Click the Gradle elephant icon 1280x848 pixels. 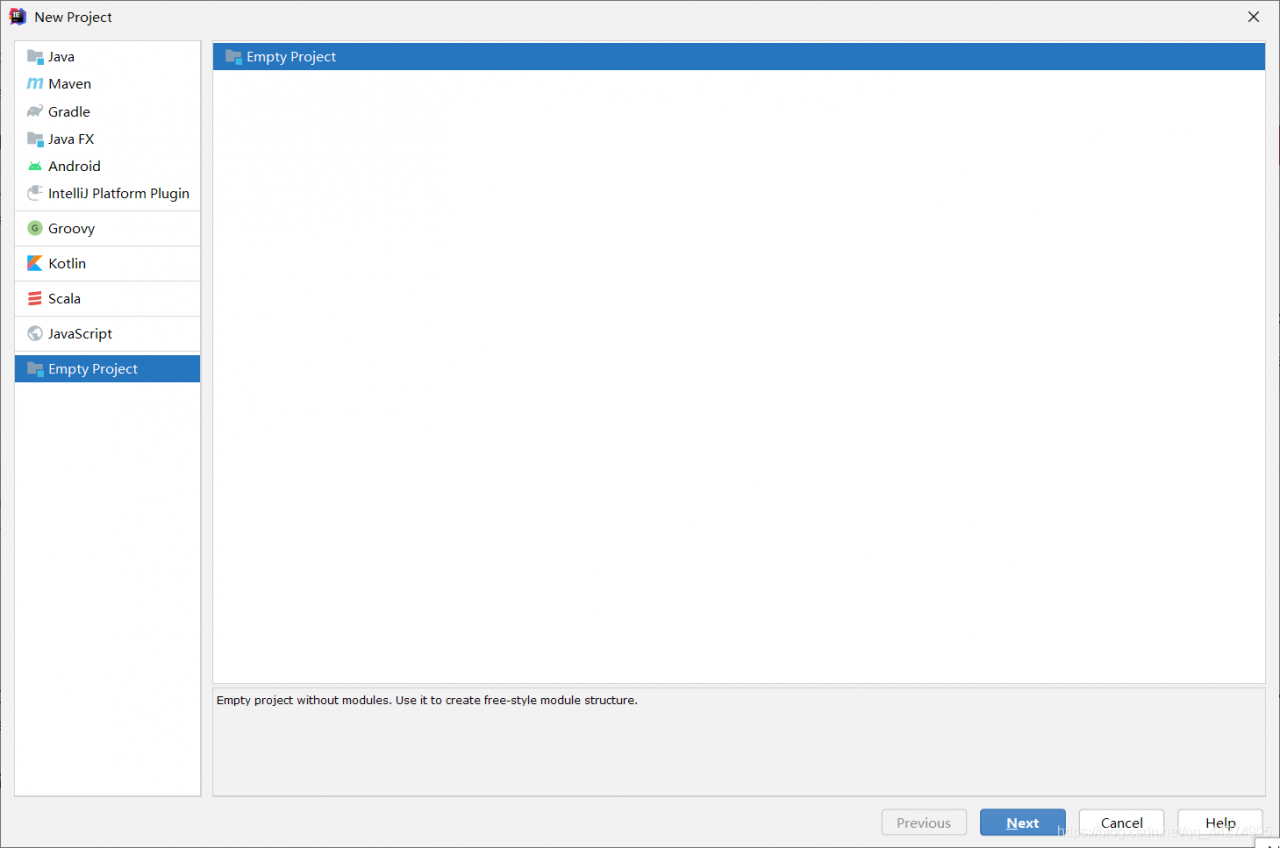point(35,112)
